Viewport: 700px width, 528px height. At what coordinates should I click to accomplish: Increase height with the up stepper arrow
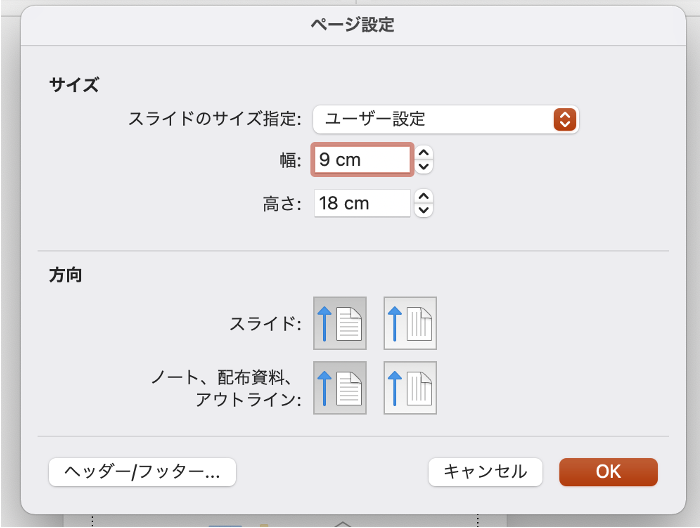point(424,196)
